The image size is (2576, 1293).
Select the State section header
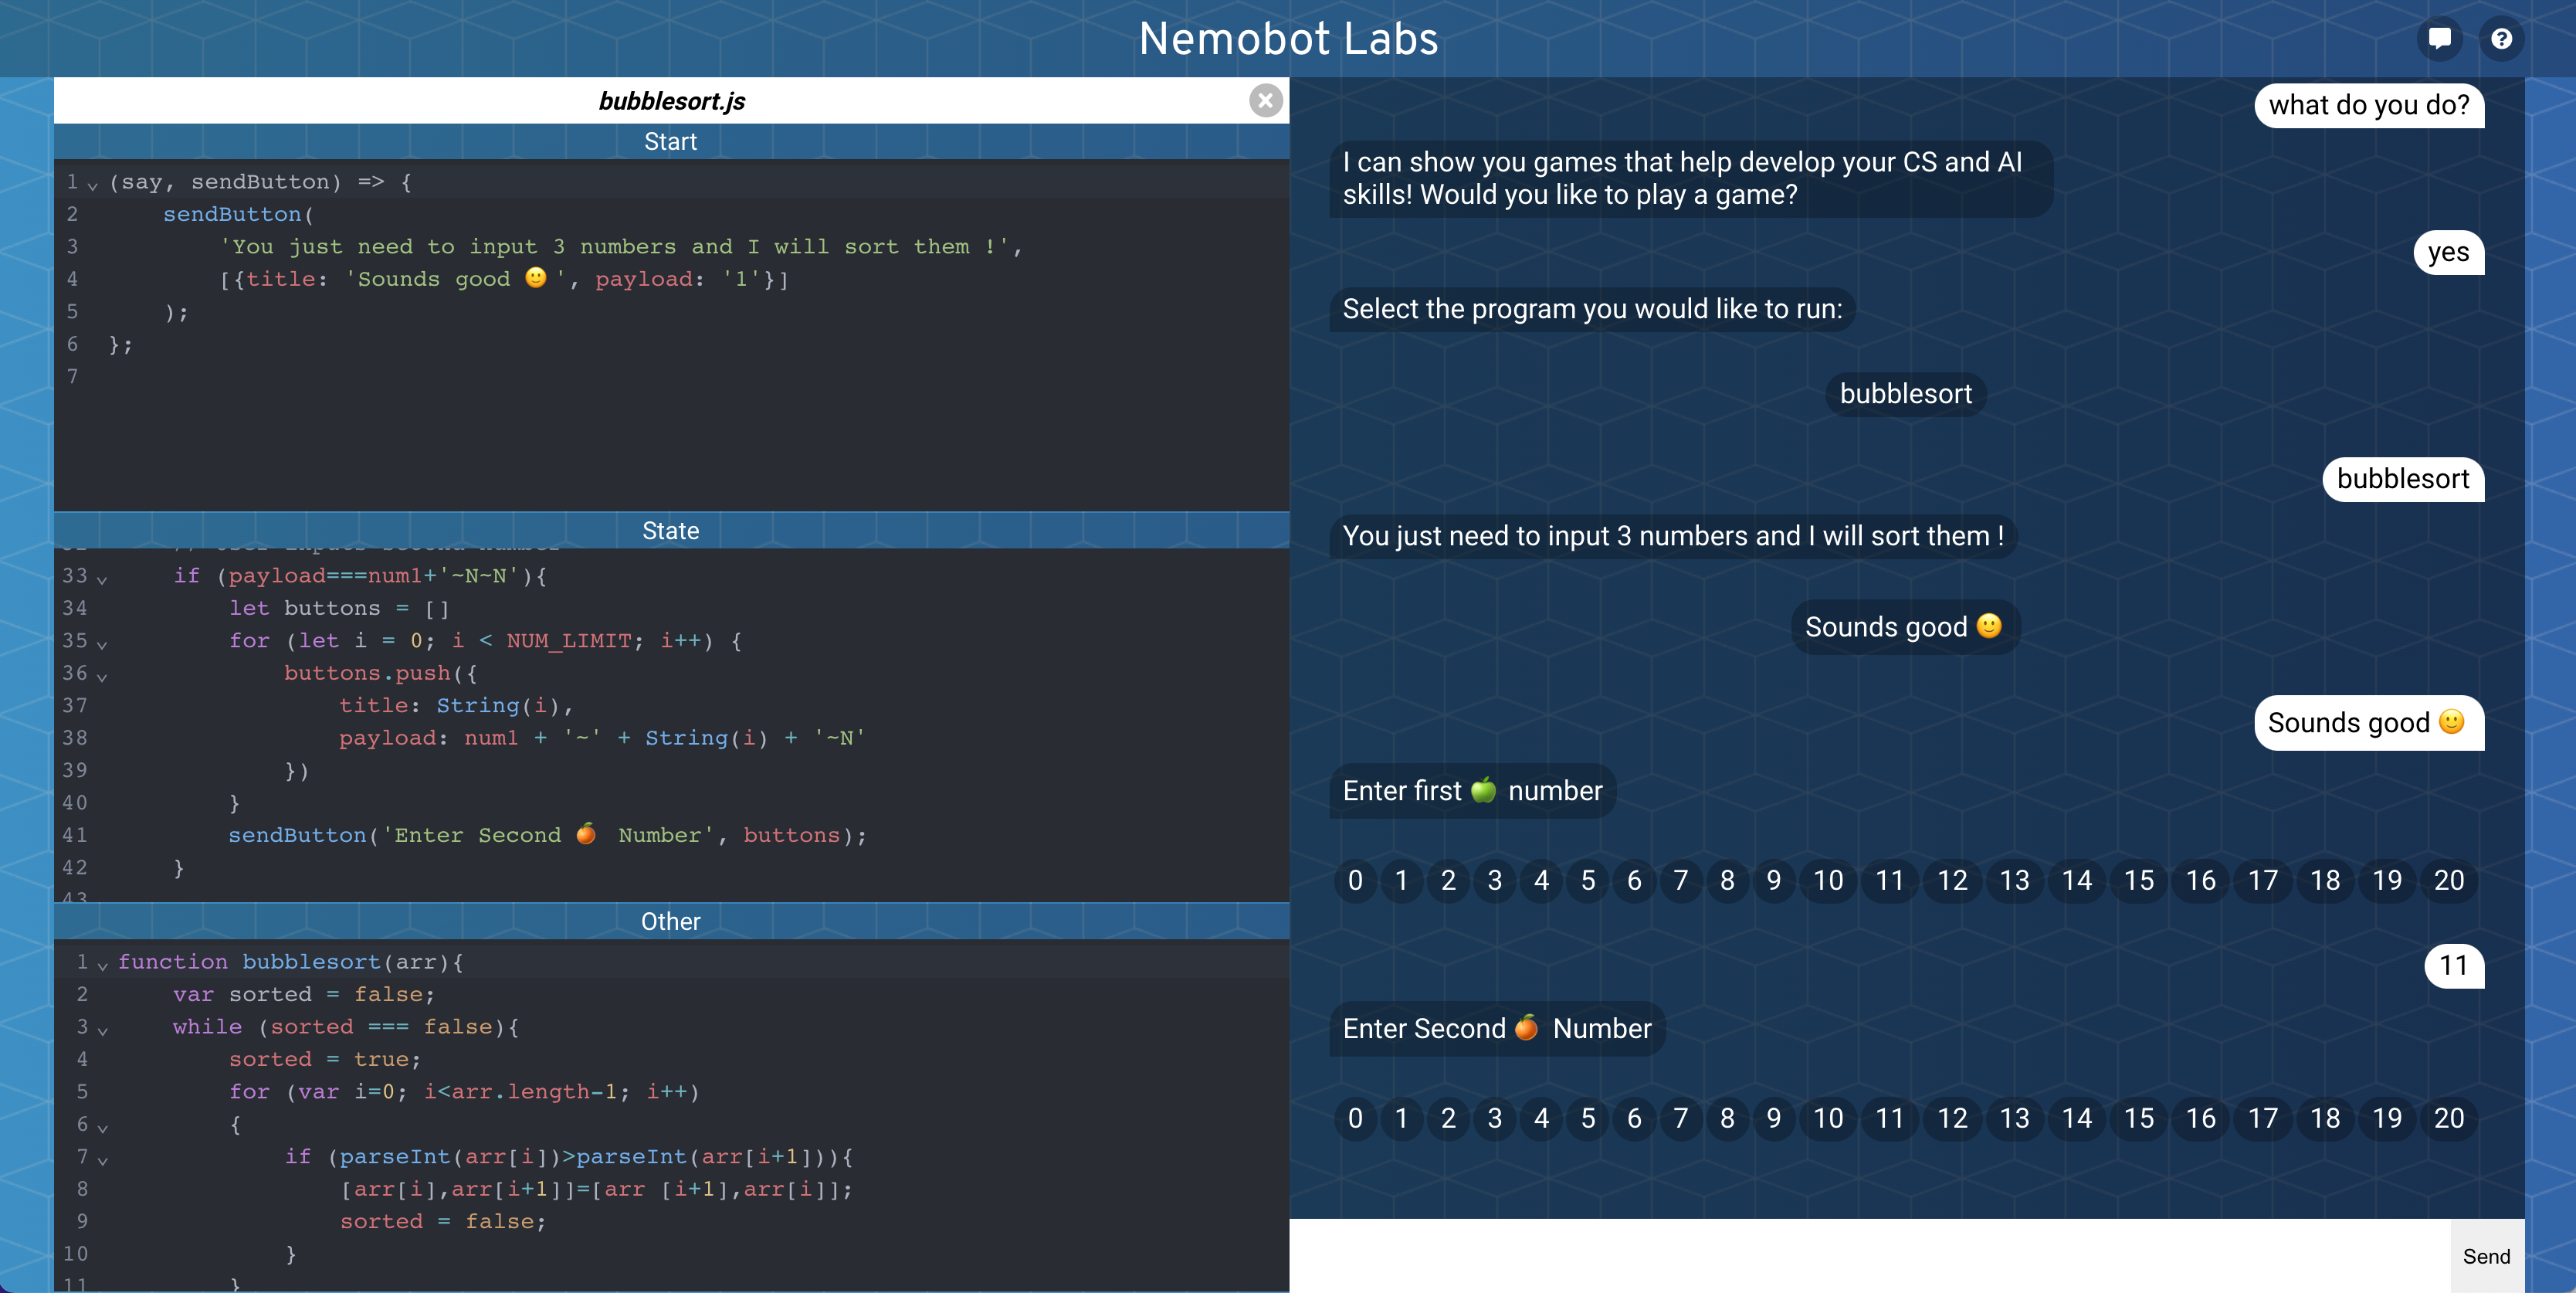(671, 531)
